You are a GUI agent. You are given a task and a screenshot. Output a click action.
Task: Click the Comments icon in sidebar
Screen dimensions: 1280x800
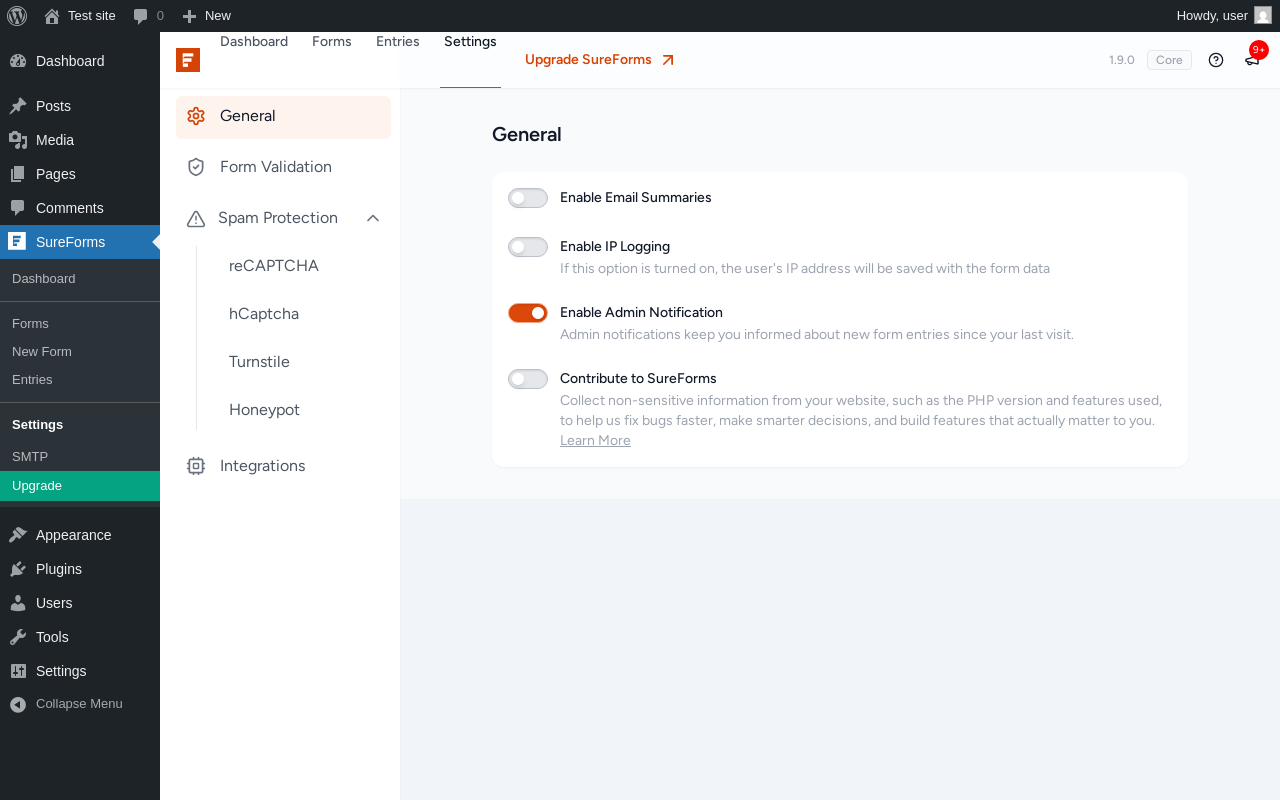pyautogui.click(x=18, y=208)
